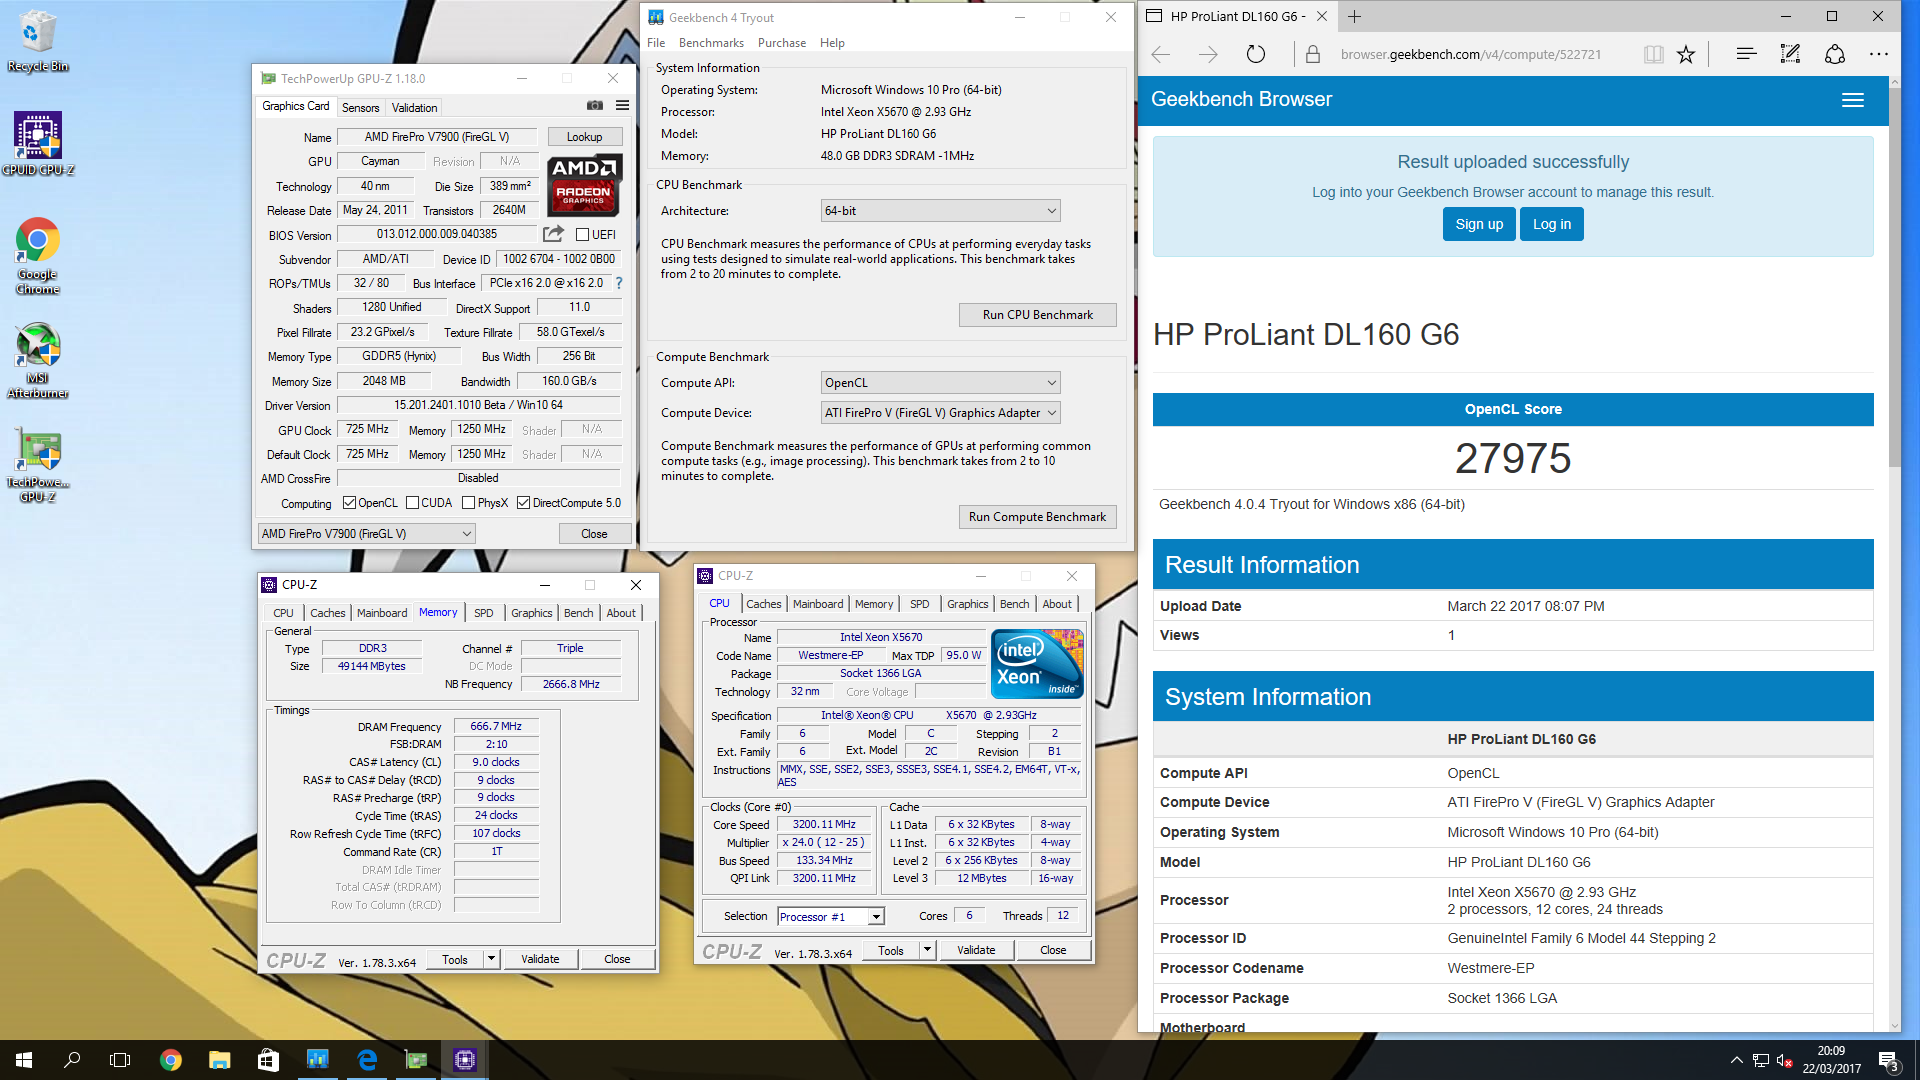Open Windows Store from the taskbar
The image size is (1920, 1080).
(268, 1060)
